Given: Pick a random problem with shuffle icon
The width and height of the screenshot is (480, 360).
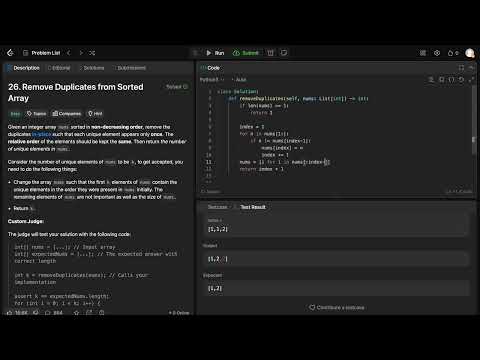Looking at the screenshot, I should click(x=92, y=53).
